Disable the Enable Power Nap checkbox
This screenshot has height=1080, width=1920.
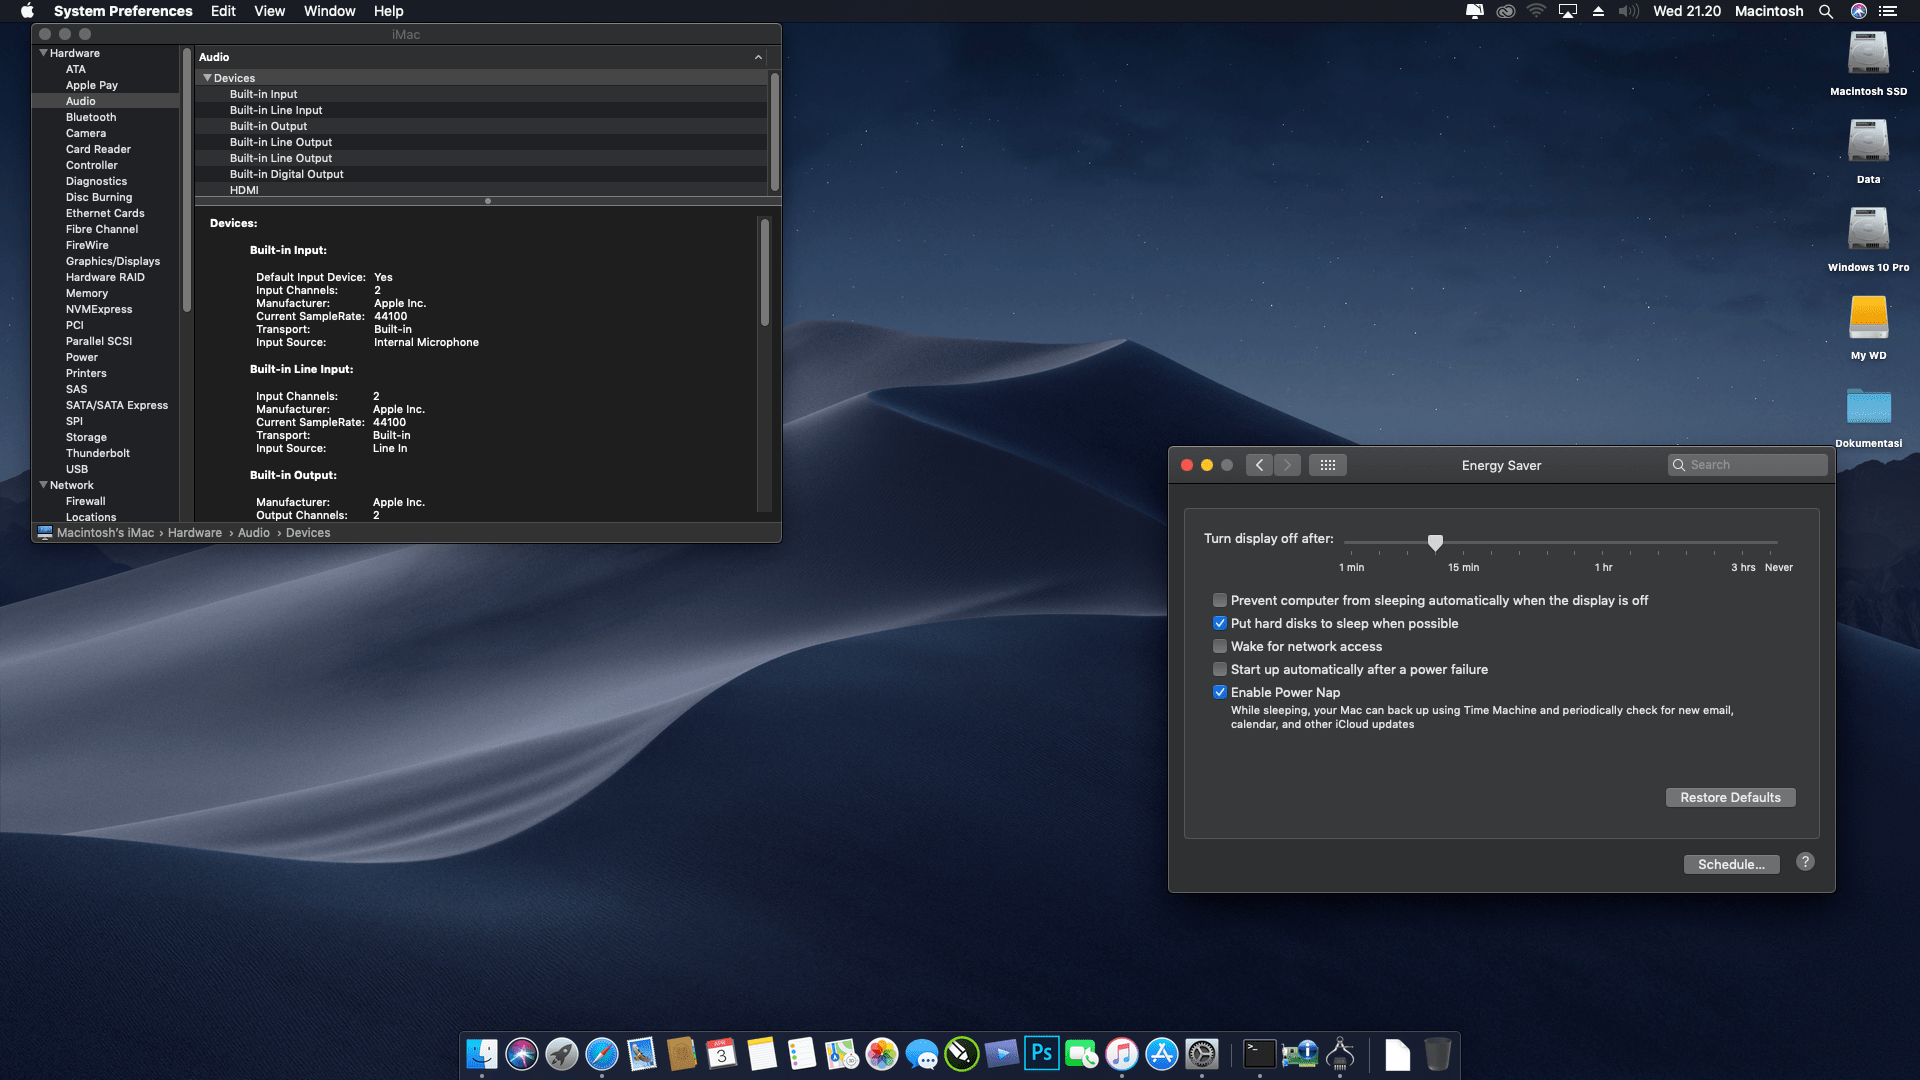coord(1220,692)
